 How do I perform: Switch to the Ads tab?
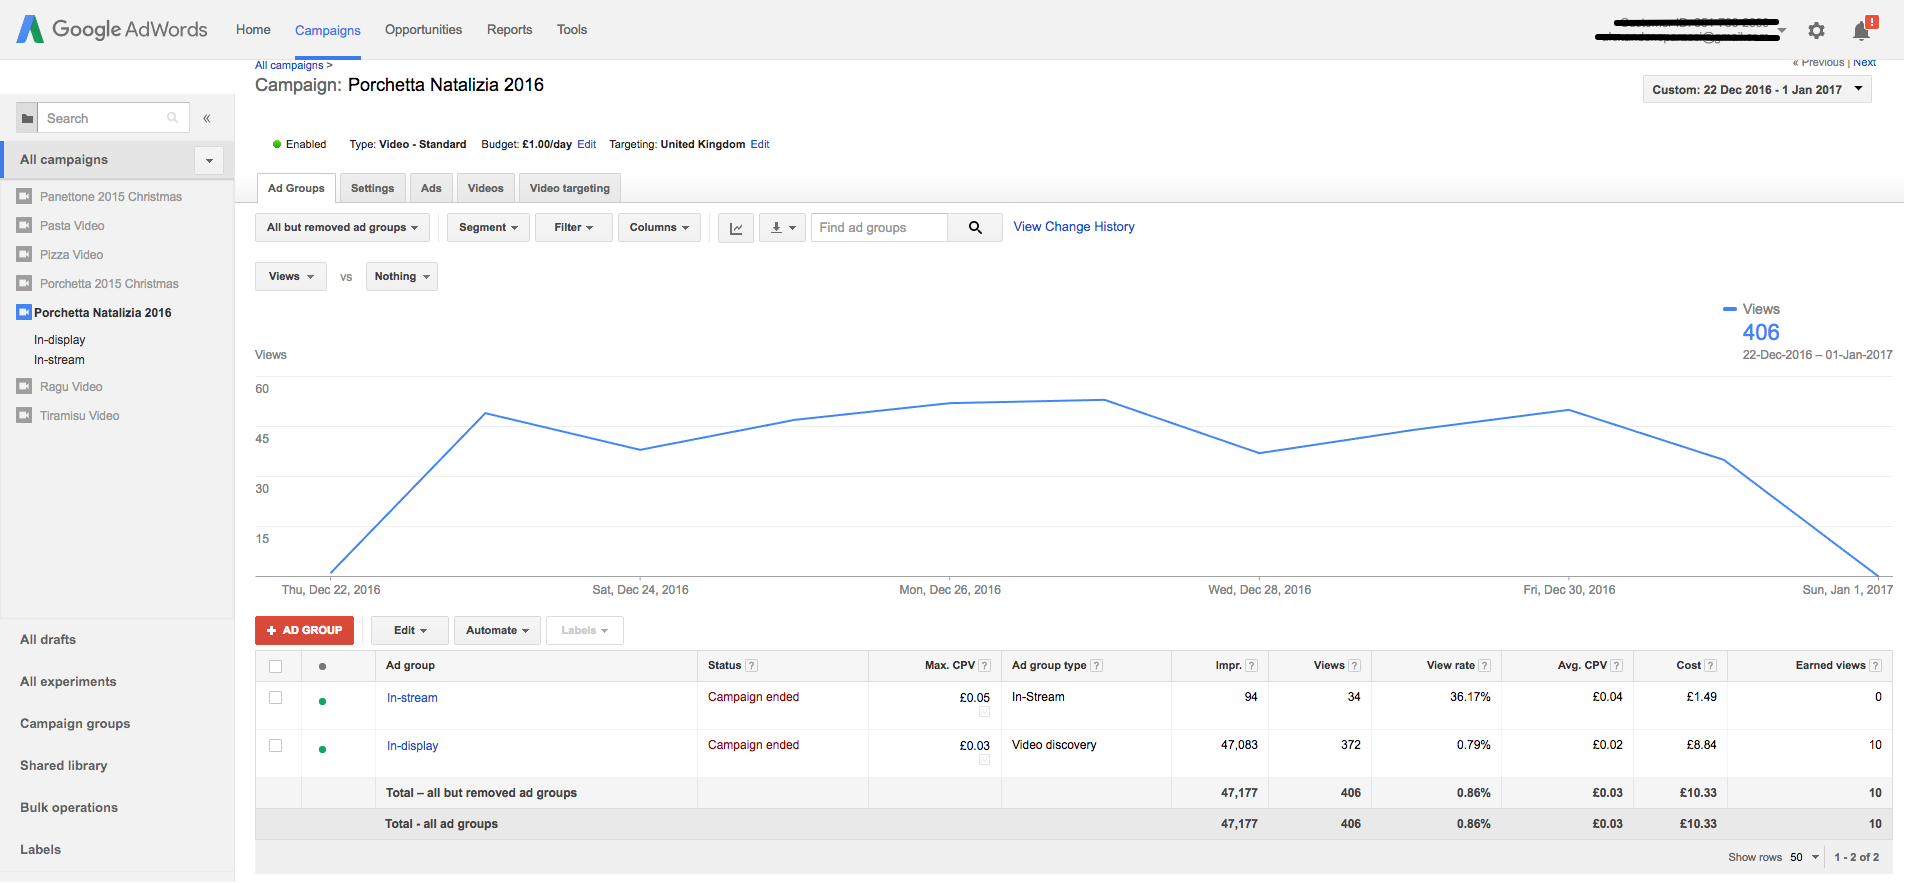pyautogui.click(x=431, y=188)
